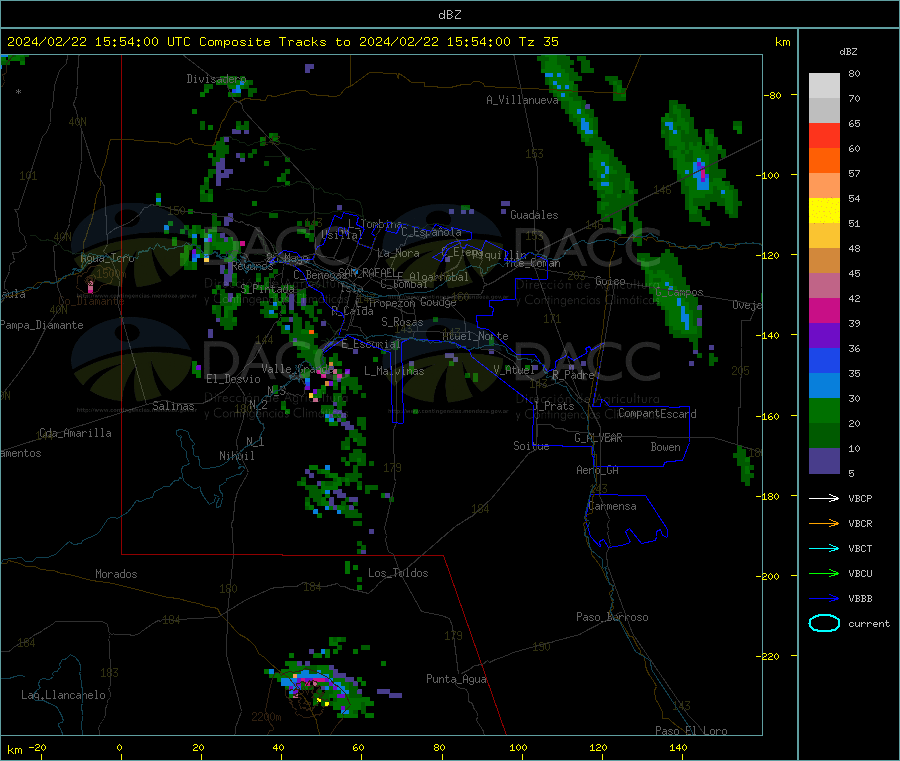The width and height of the screenshot is (900, 761).
Task: Click the 'Morados' map label
Action: pyautogui.click(x=116, y=574)
